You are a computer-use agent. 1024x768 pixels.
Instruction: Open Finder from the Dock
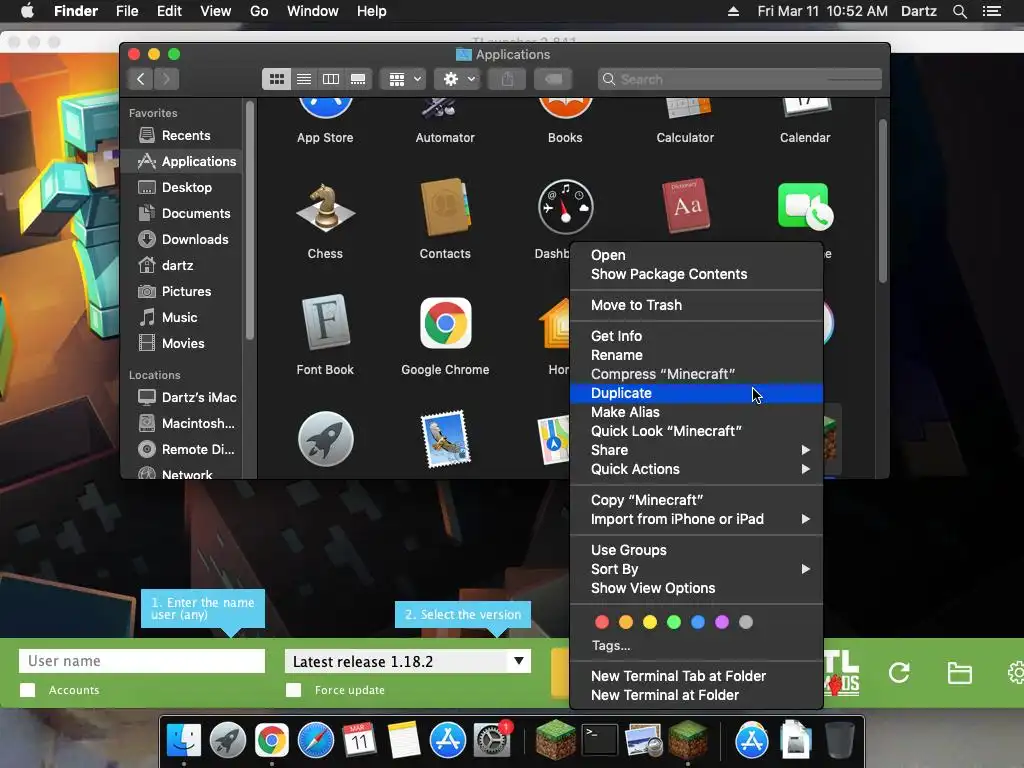pos(184,741)
